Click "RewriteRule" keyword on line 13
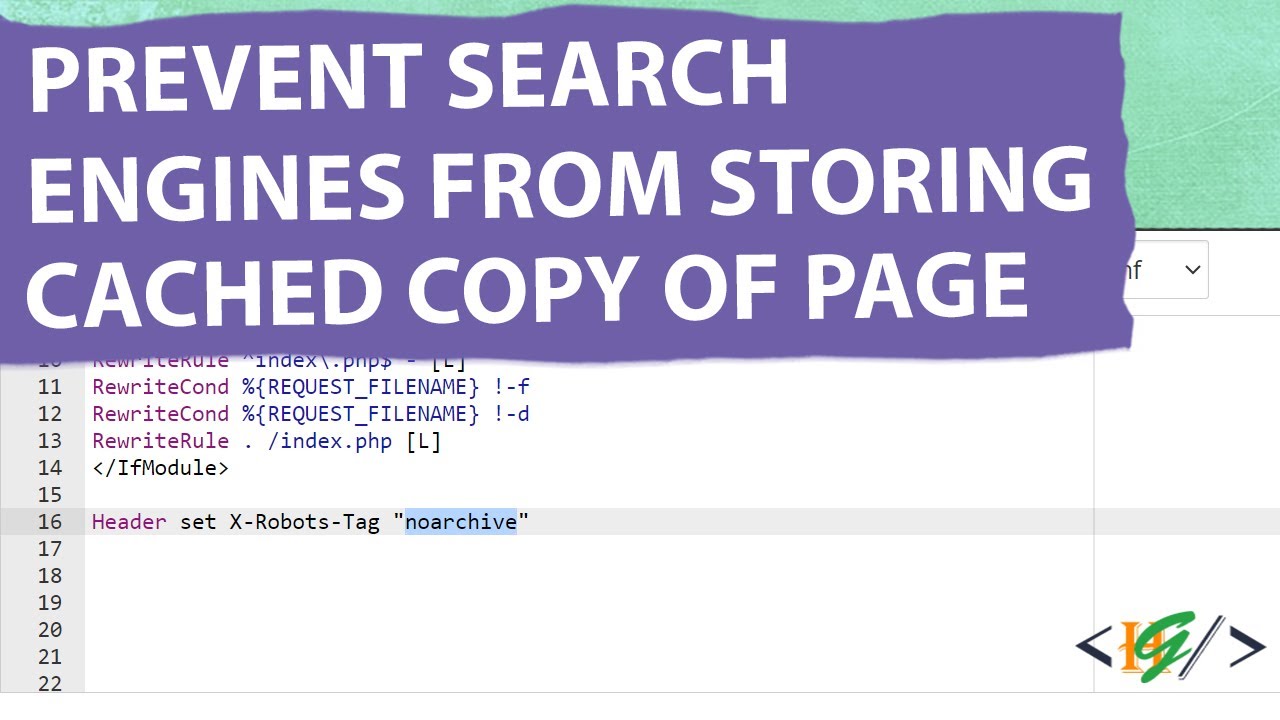Screen dimensions: 1280x720 [x=160, y=441]
